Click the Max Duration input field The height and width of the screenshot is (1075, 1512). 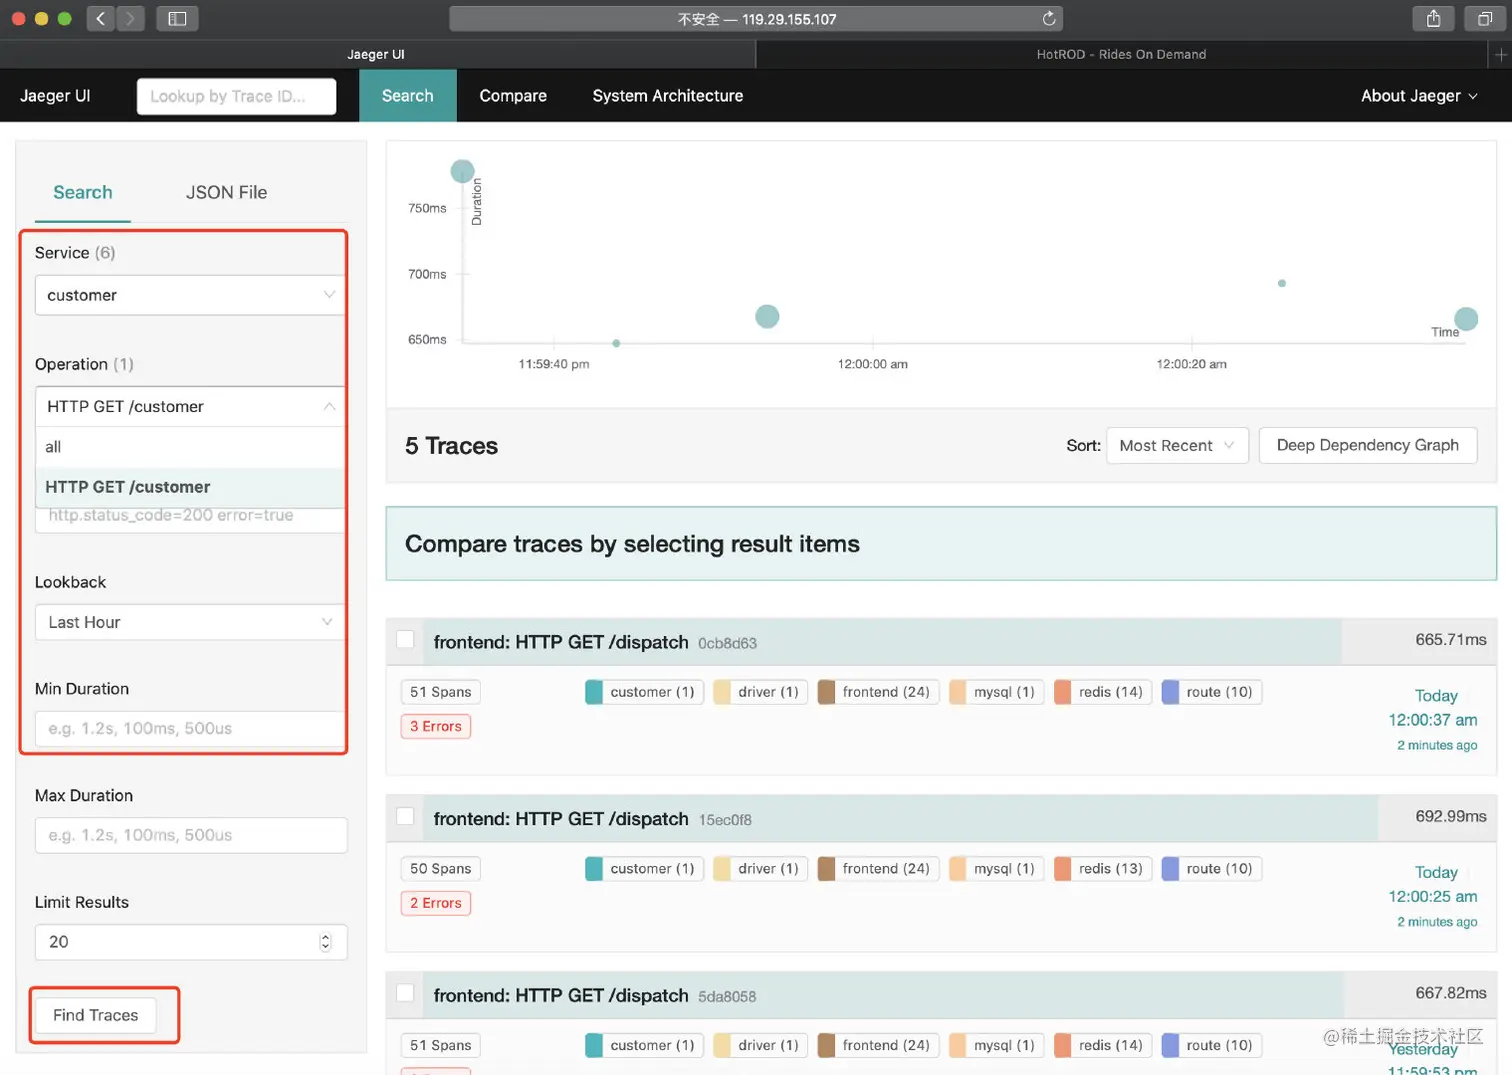tap(191, 835)
